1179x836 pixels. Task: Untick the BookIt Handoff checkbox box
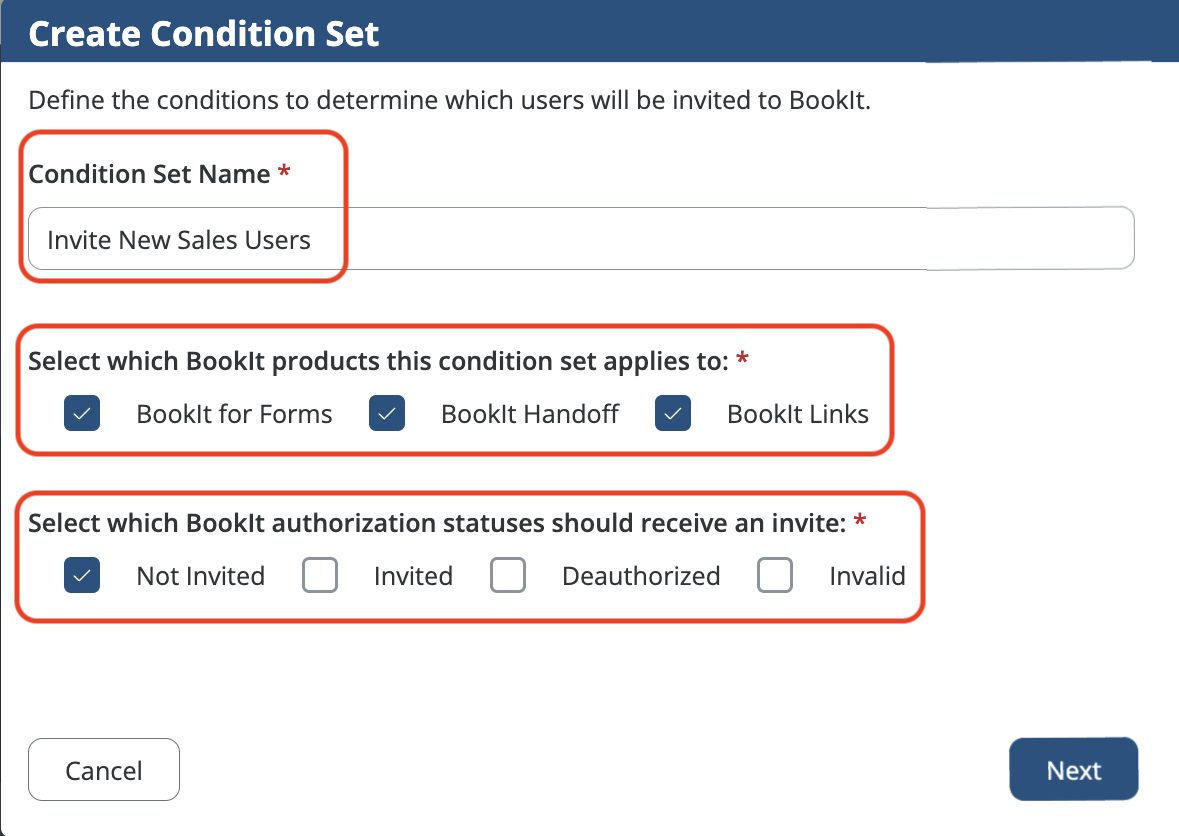click(387, 414)
